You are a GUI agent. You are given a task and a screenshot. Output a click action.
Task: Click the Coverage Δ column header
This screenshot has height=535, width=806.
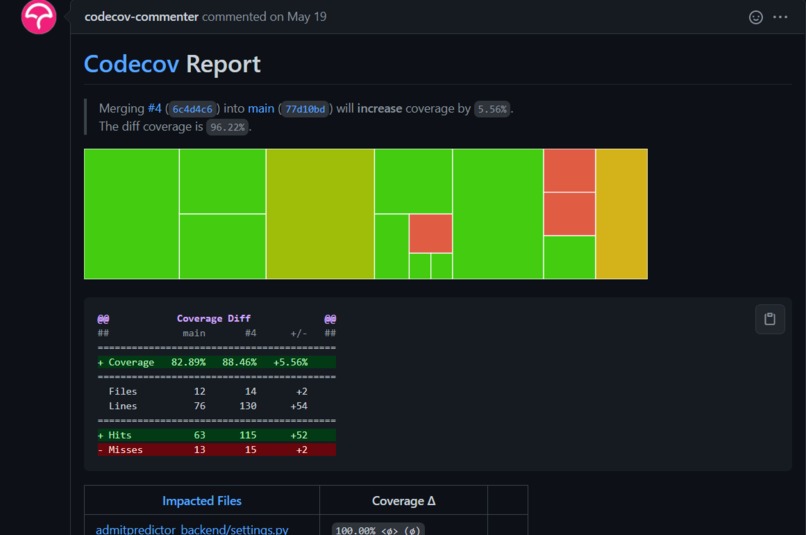(x=404, y=501)
